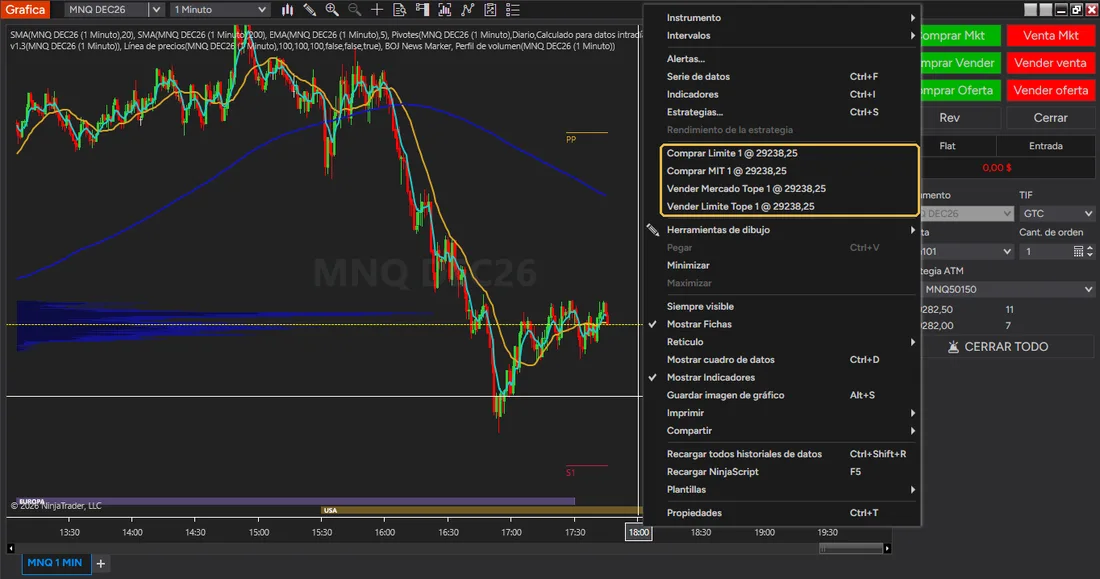The width and height of the screenshot is (1100, 579).
Task: Open the 1 Minuto interval dropdown
Action: coord(220,10)
